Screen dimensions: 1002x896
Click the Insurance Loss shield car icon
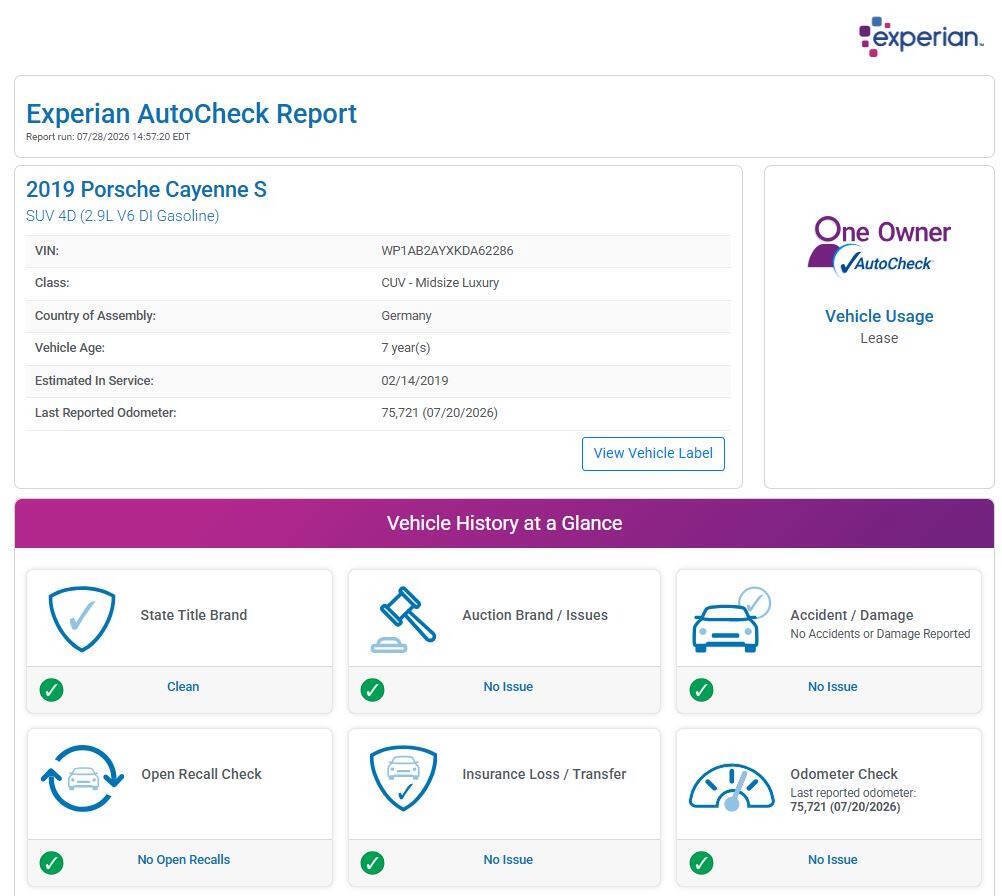(403, 778)
